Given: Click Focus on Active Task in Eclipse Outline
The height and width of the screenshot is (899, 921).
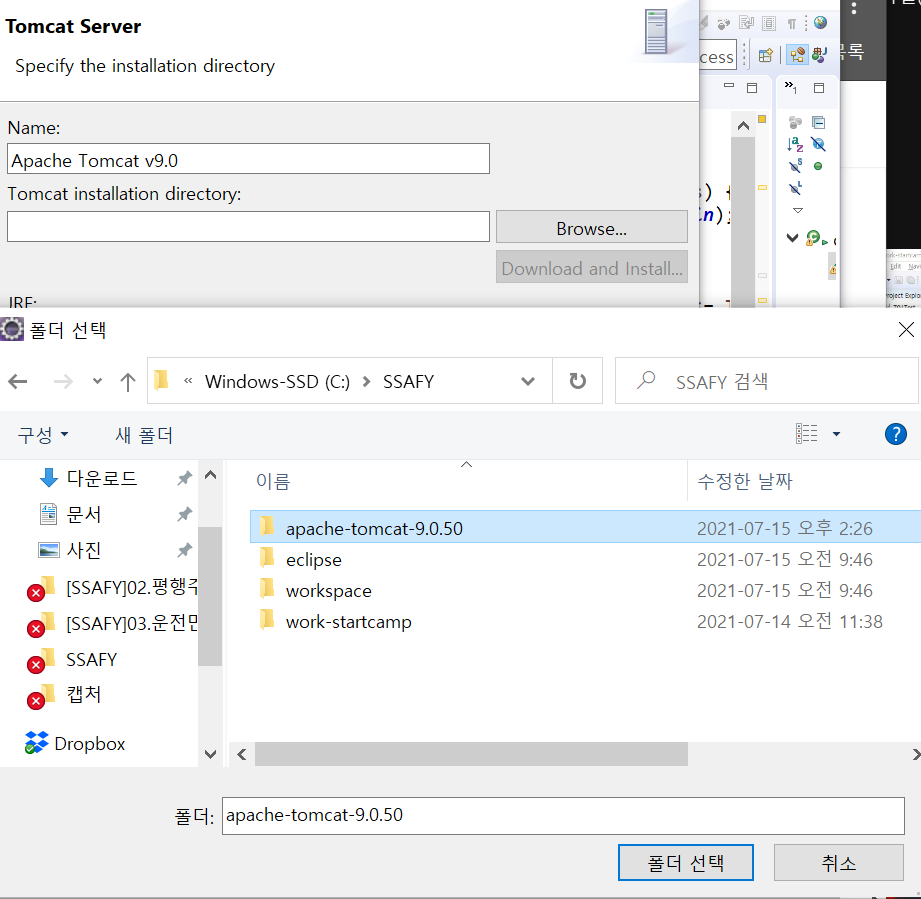Looking at the screenshot, I should tap(795, 122).
